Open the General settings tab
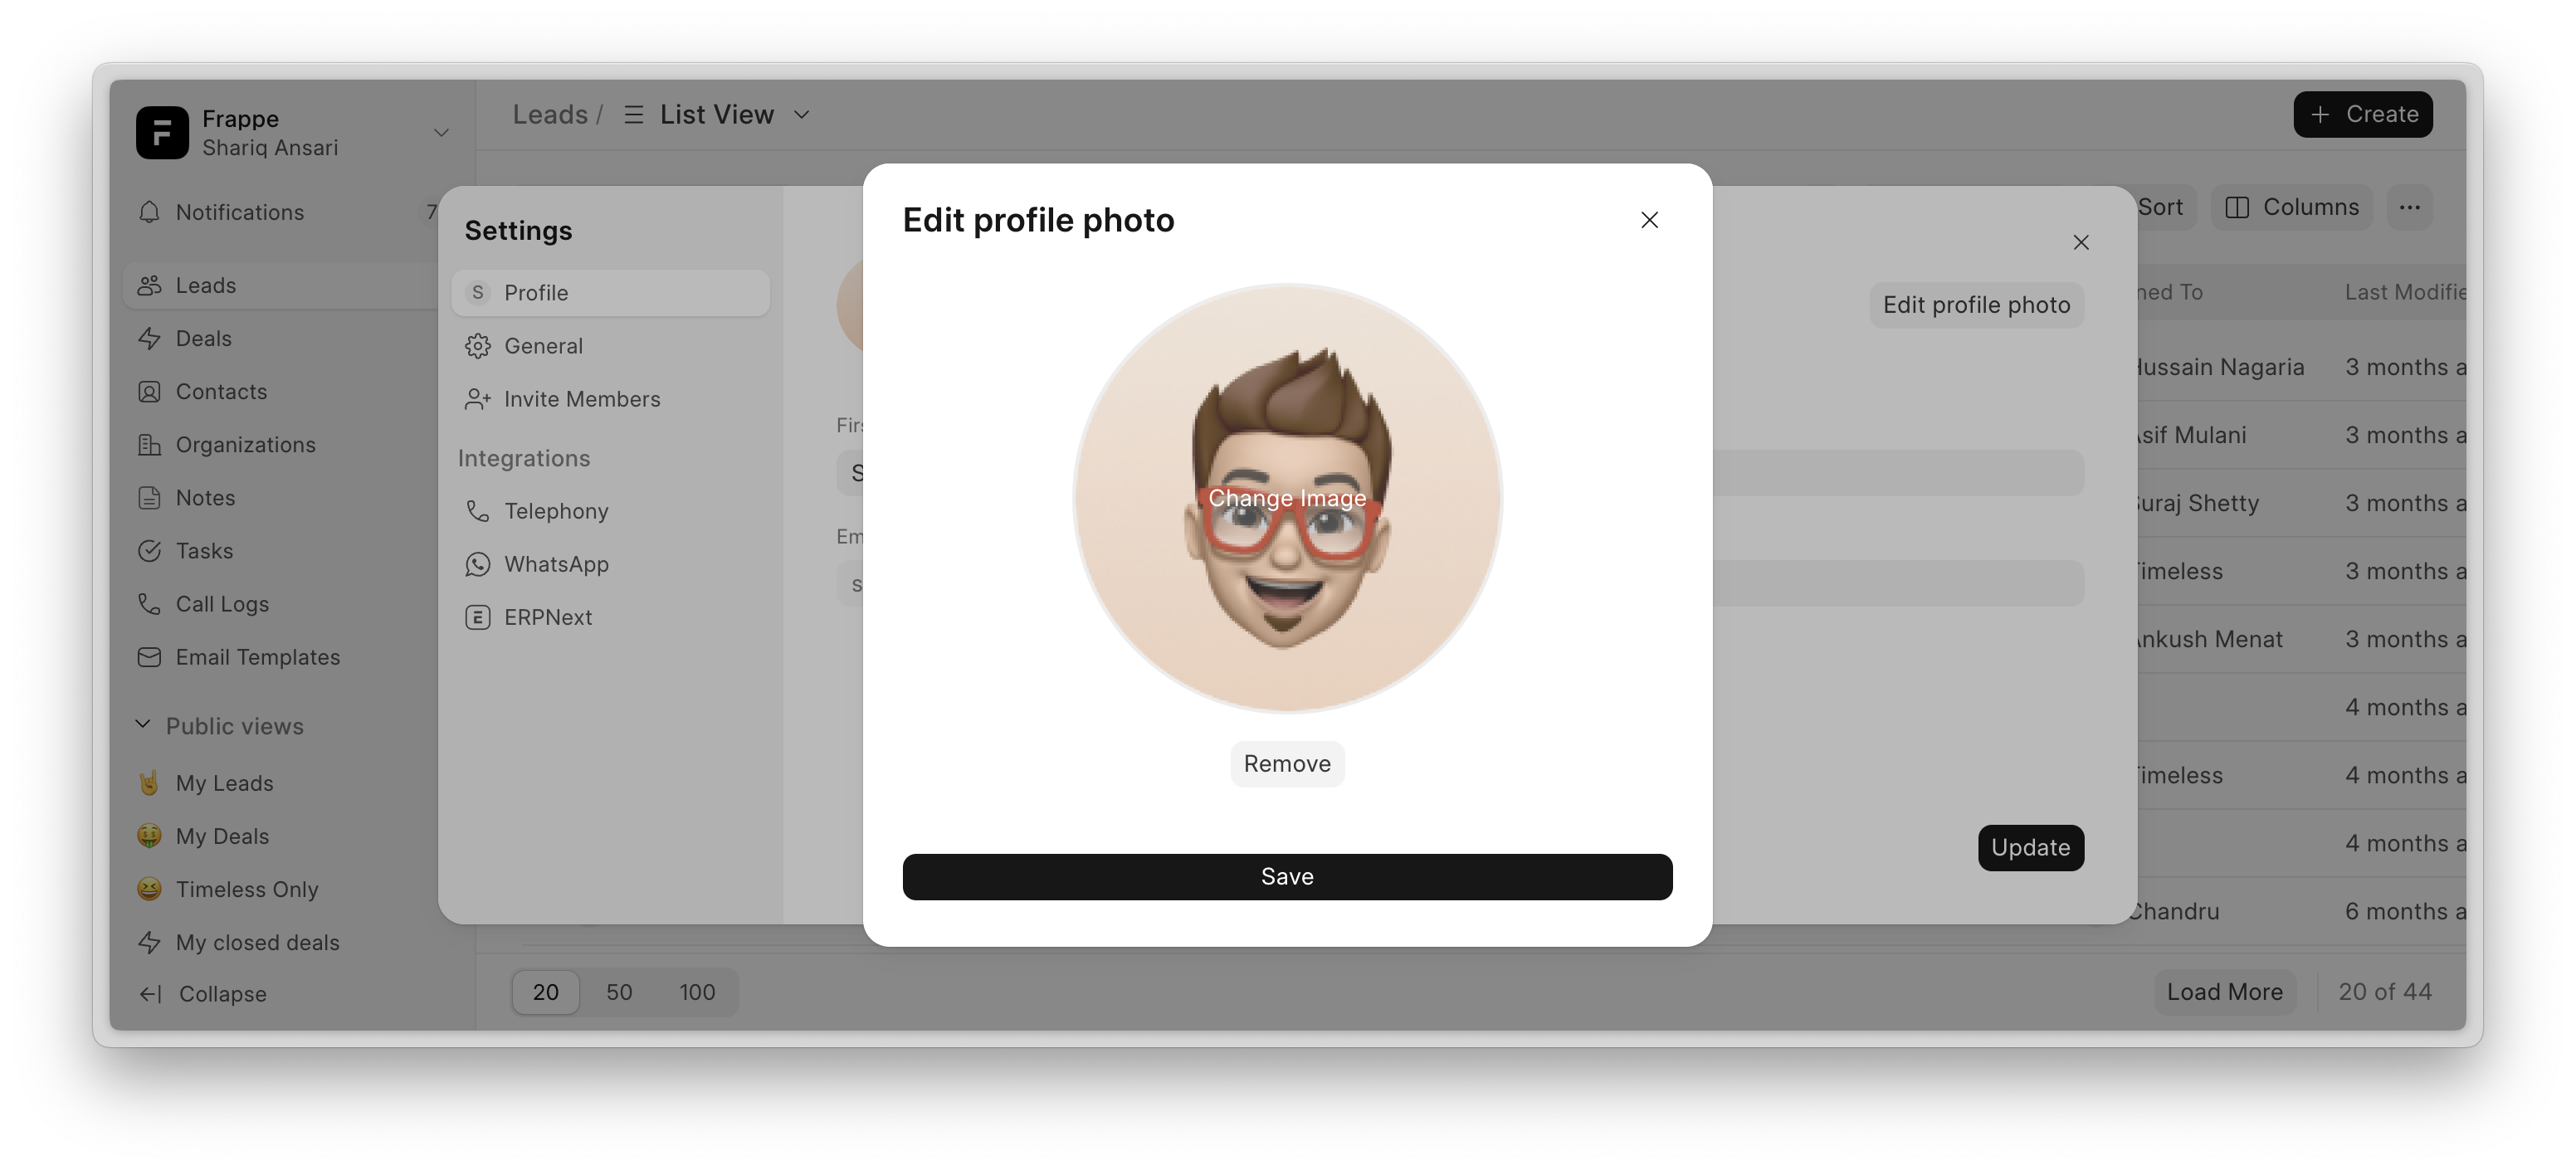Viewport: 2576px width, 1170px height. 543,346
